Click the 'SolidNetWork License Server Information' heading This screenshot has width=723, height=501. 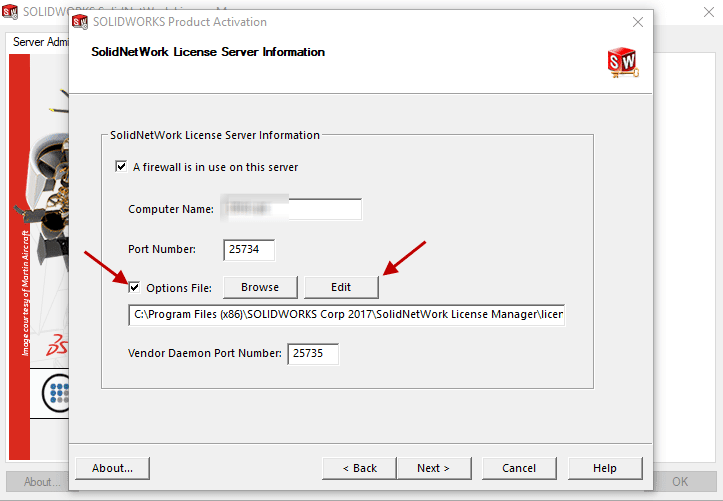(208, 52)
